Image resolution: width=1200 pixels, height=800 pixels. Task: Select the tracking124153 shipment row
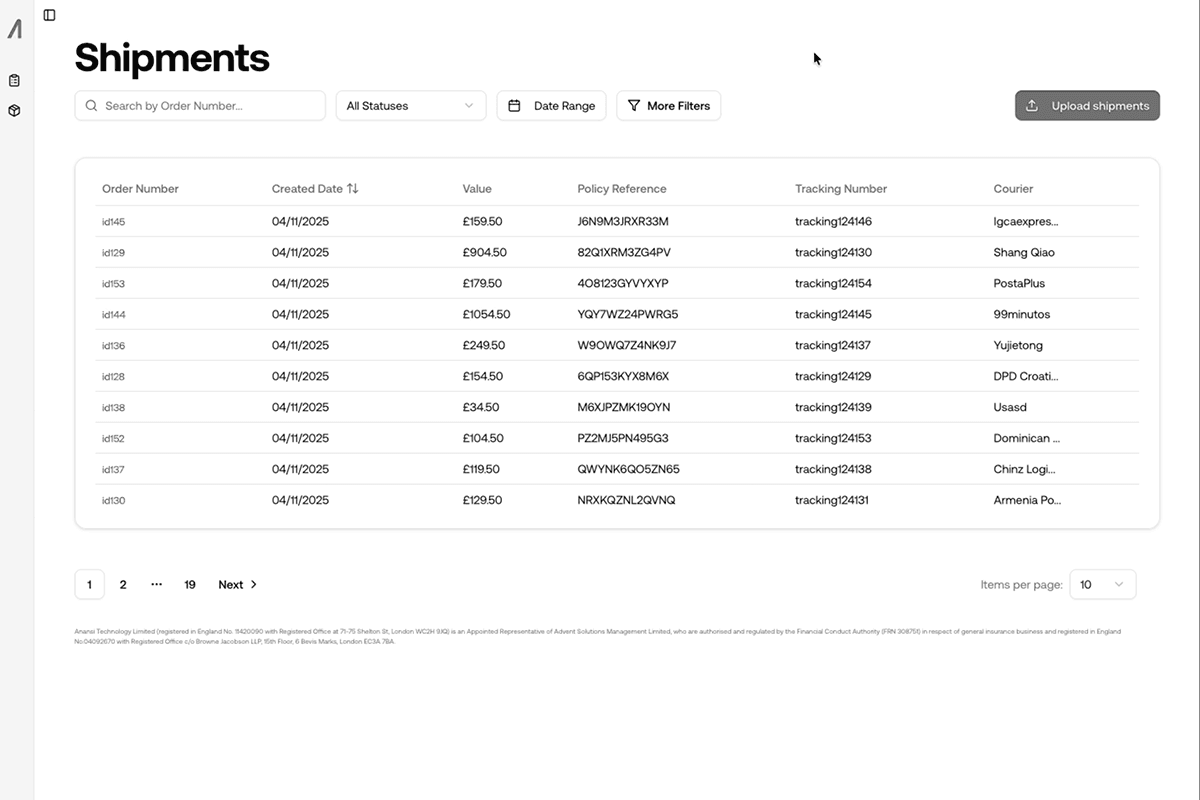(832, 439)
